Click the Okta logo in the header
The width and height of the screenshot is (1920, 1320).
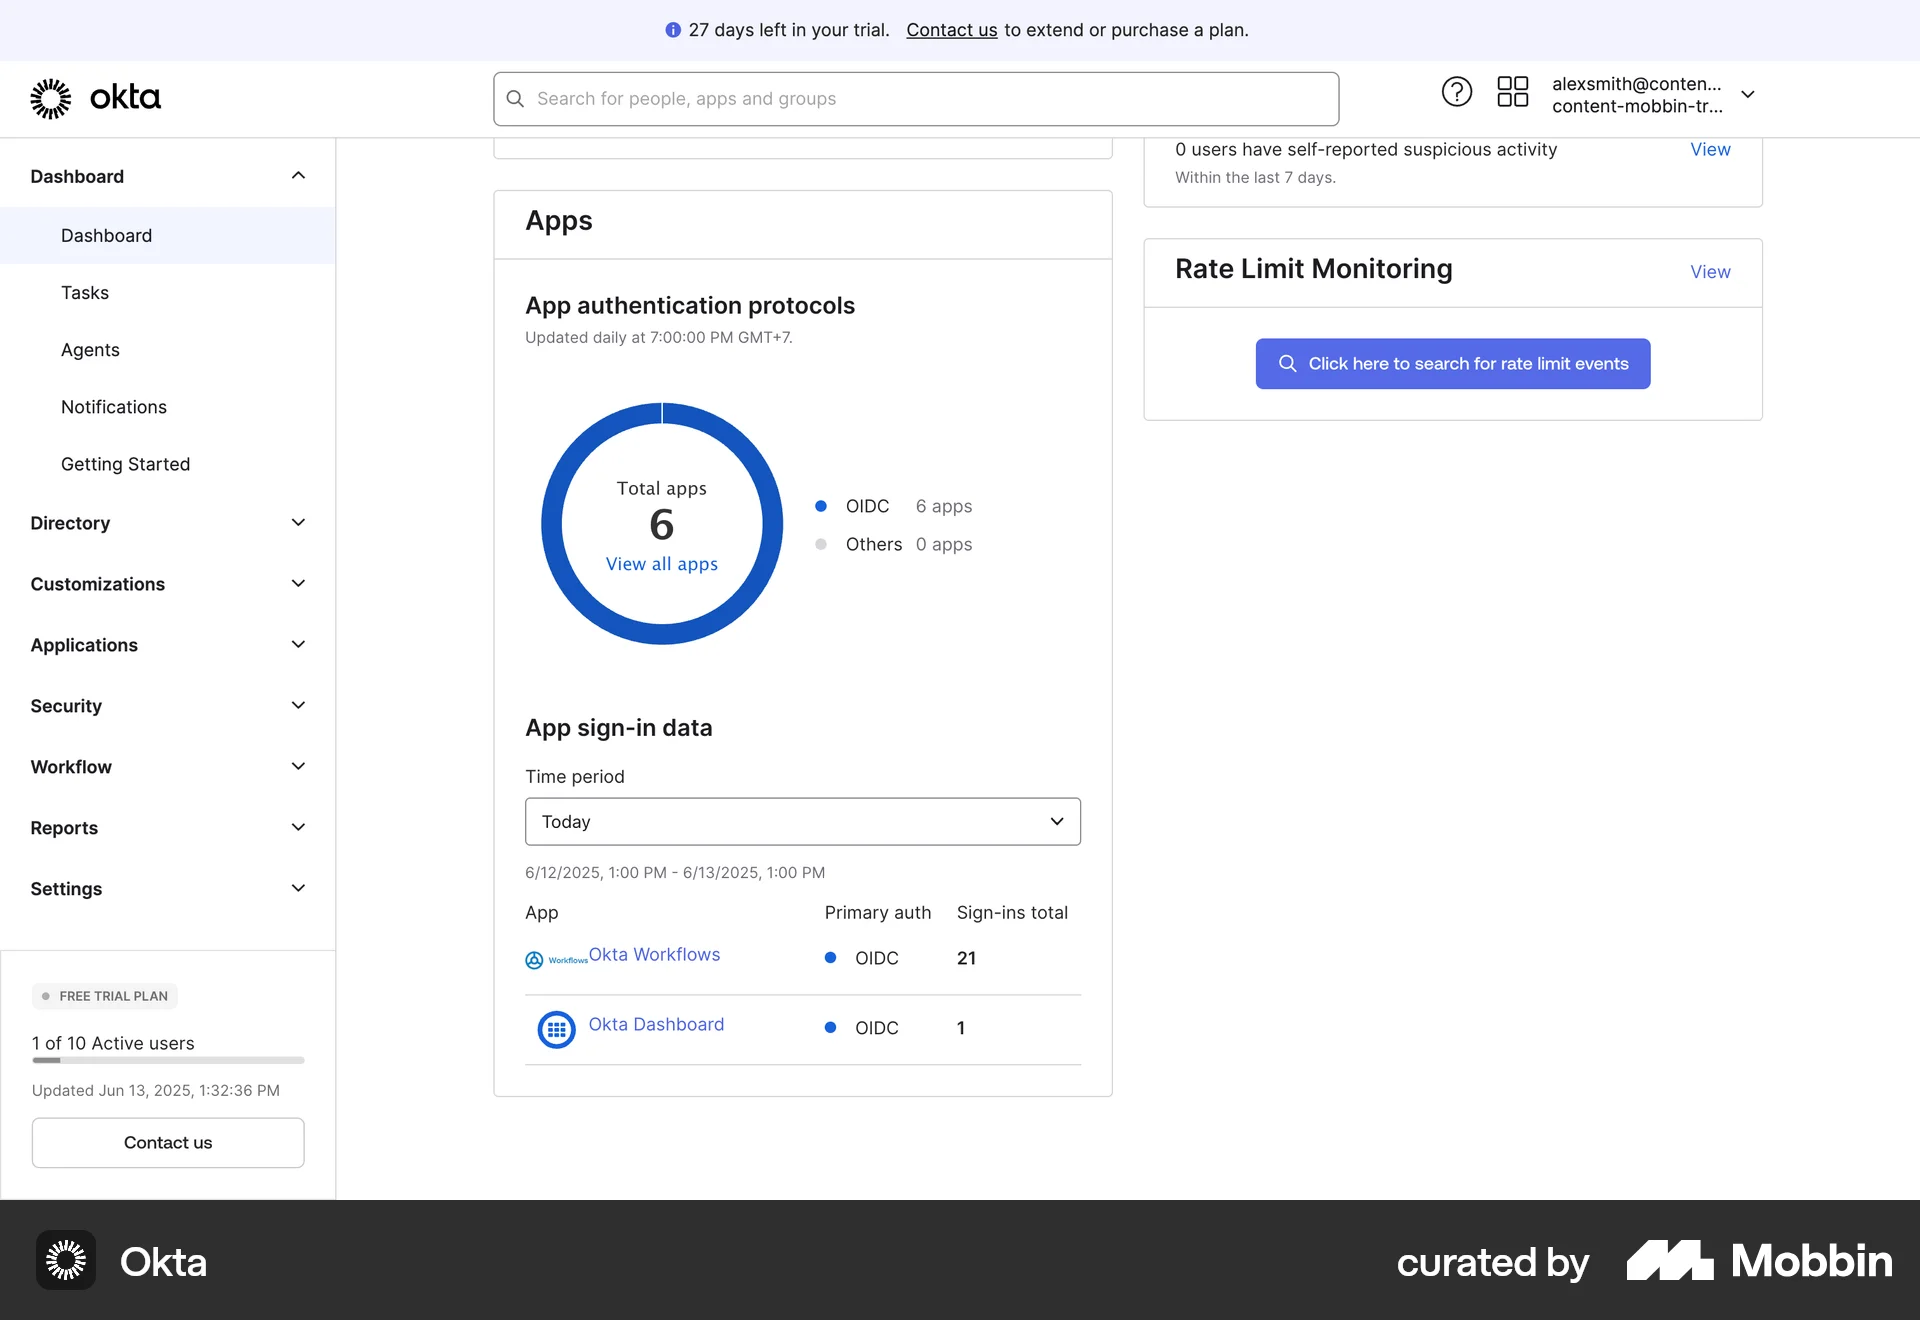pyautogui.click(x=95, y=98)
